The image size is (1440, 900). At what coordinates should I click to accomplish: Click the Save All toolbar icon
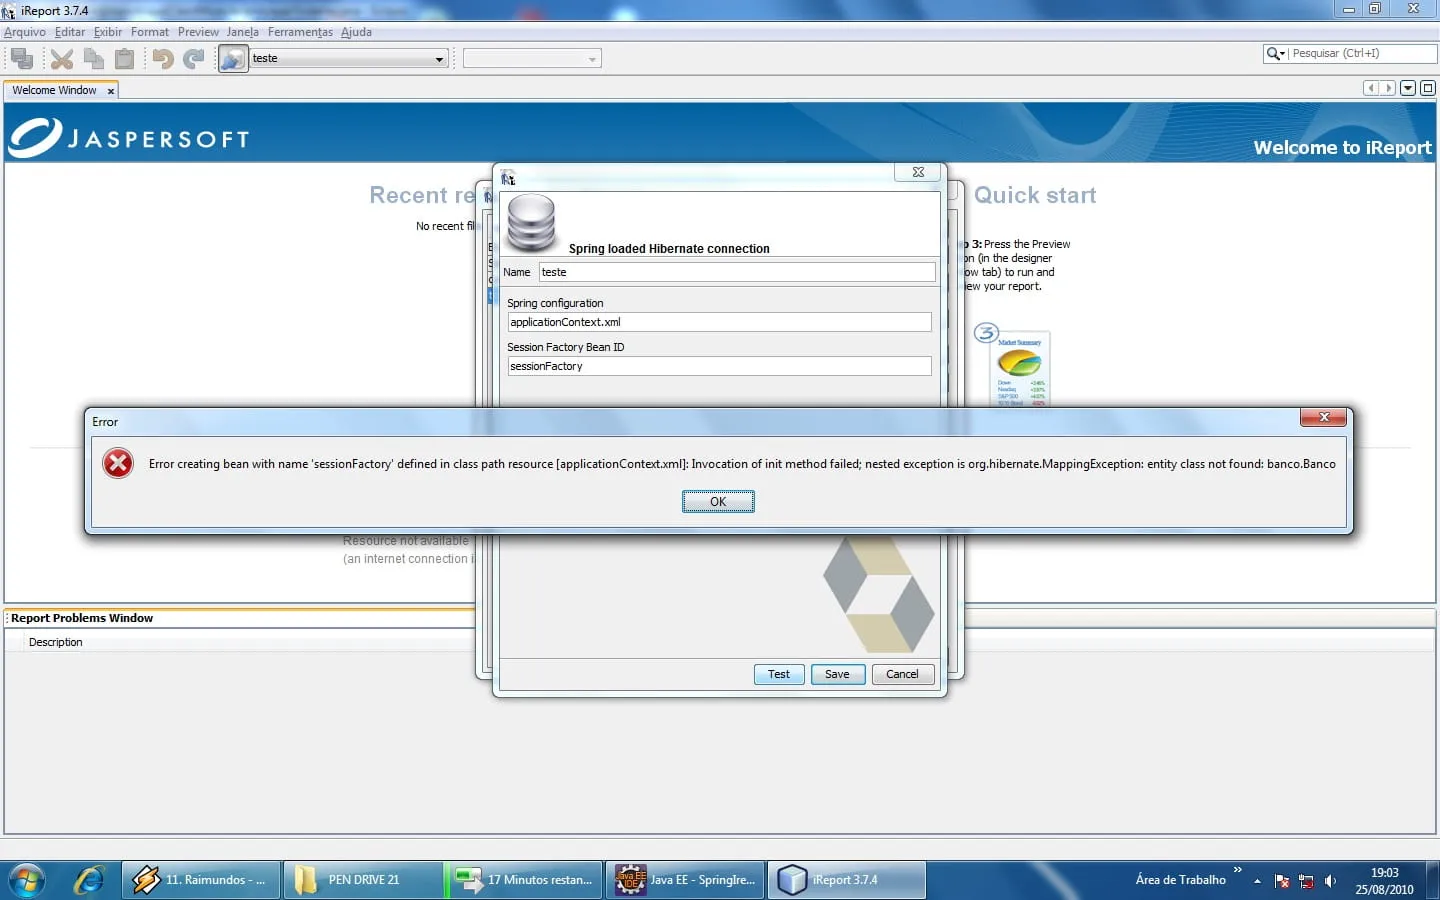coord(22,59)
